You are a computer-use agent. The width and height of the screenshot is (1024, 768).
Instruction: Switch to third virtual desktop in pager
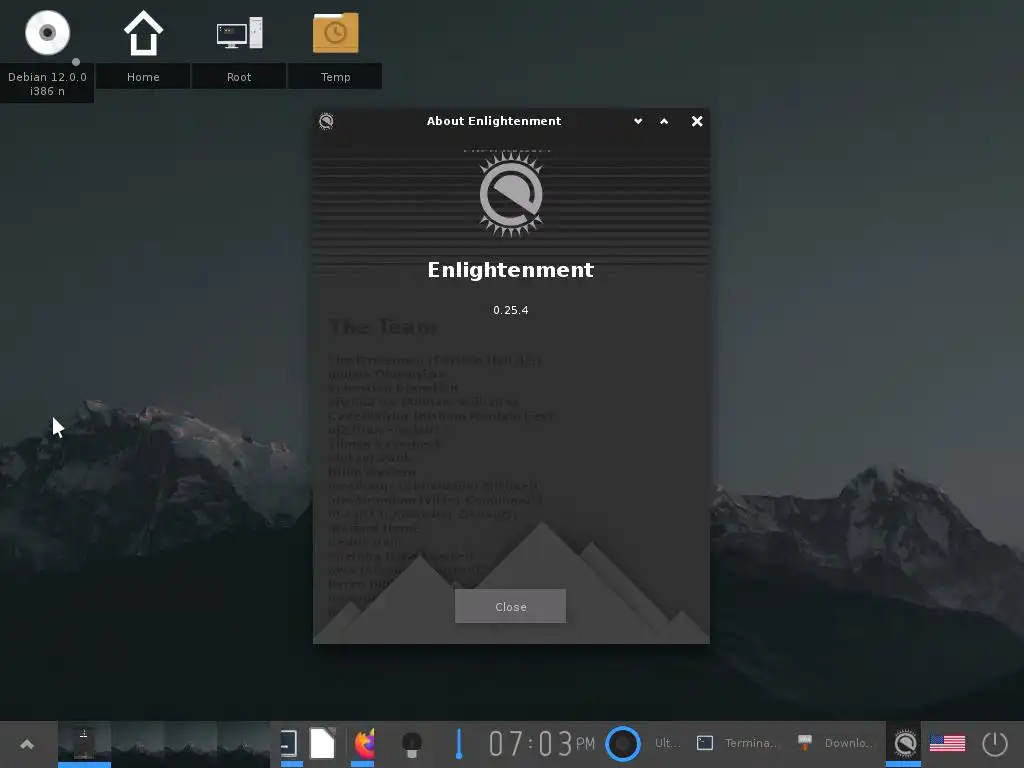point(190,744)
